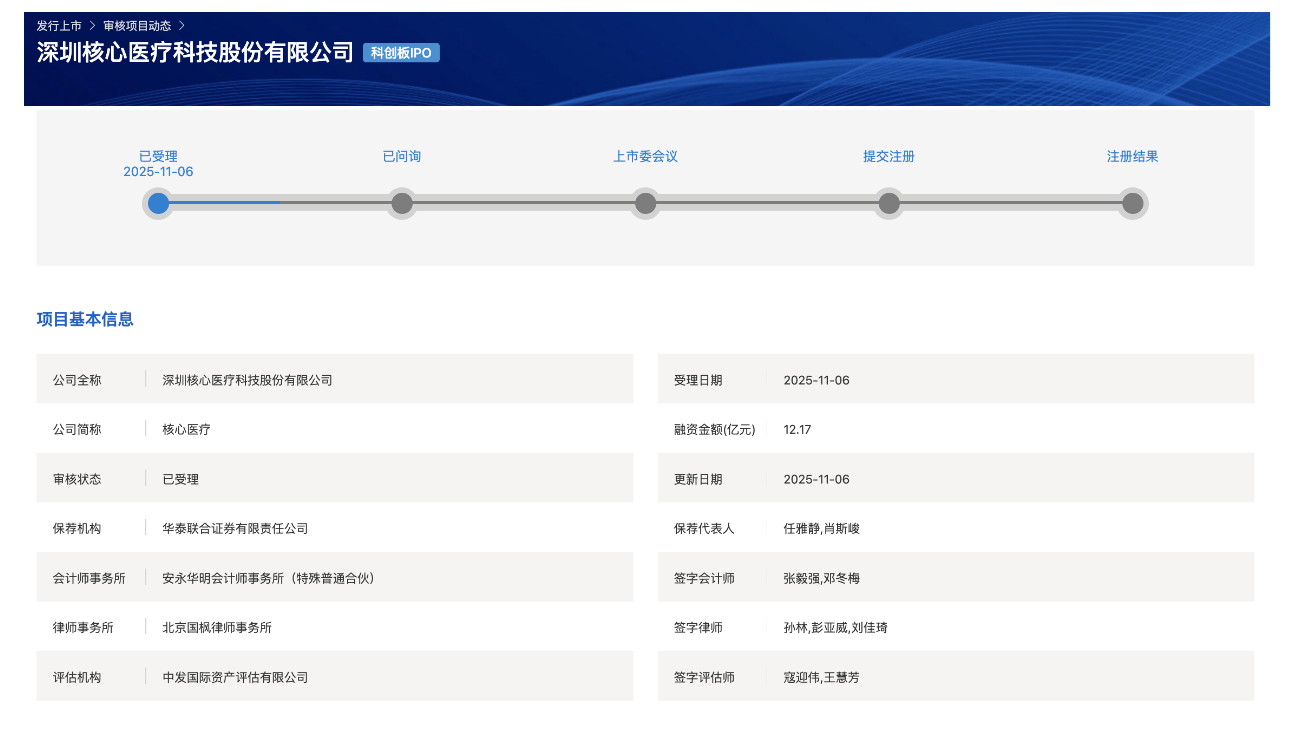Image resolution: width=1296 pixels, height=734 pixels.
Task: Click the law firm 北京国枫律师事务所
Action: coord(217,628)
